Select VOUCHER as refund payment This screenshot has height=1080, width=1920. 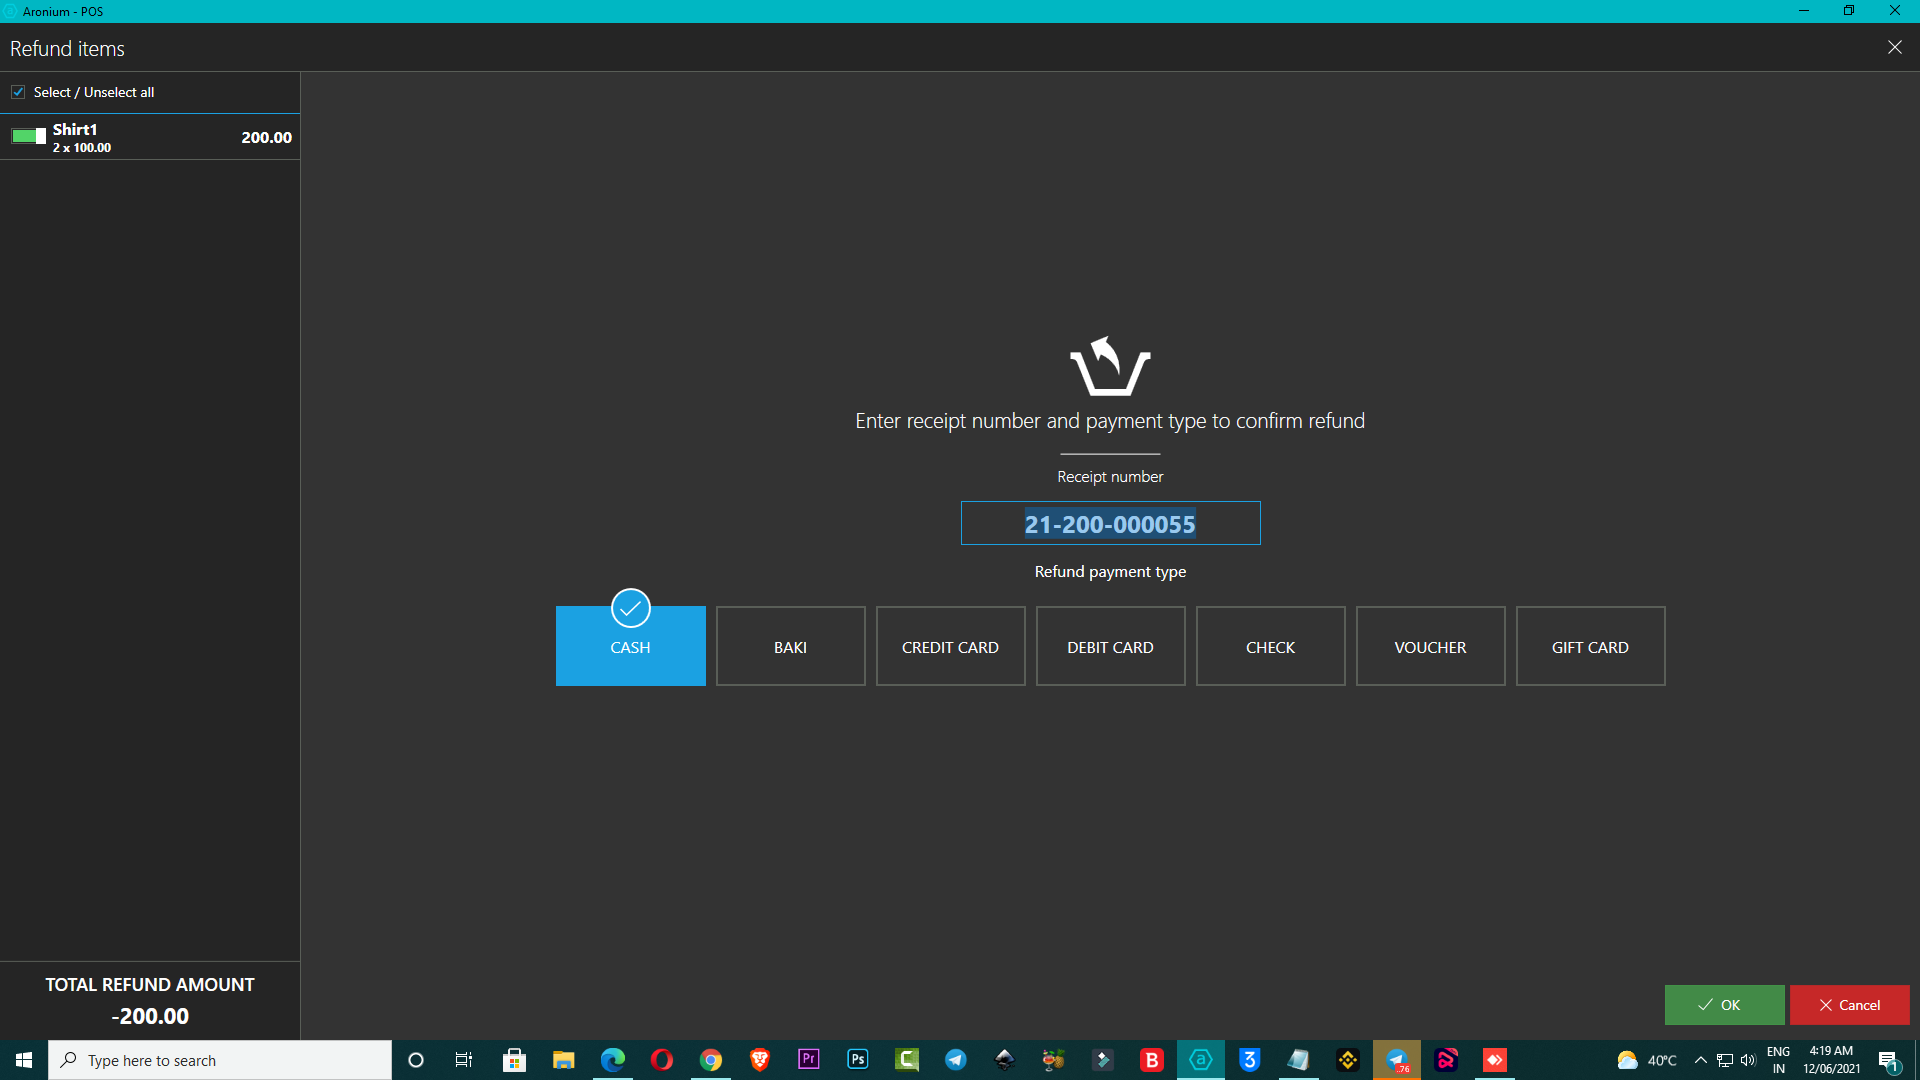[1430, 646]
